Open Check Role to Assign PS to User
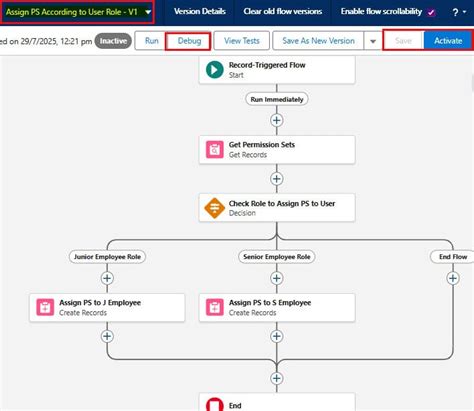 (x=277, y=208)
